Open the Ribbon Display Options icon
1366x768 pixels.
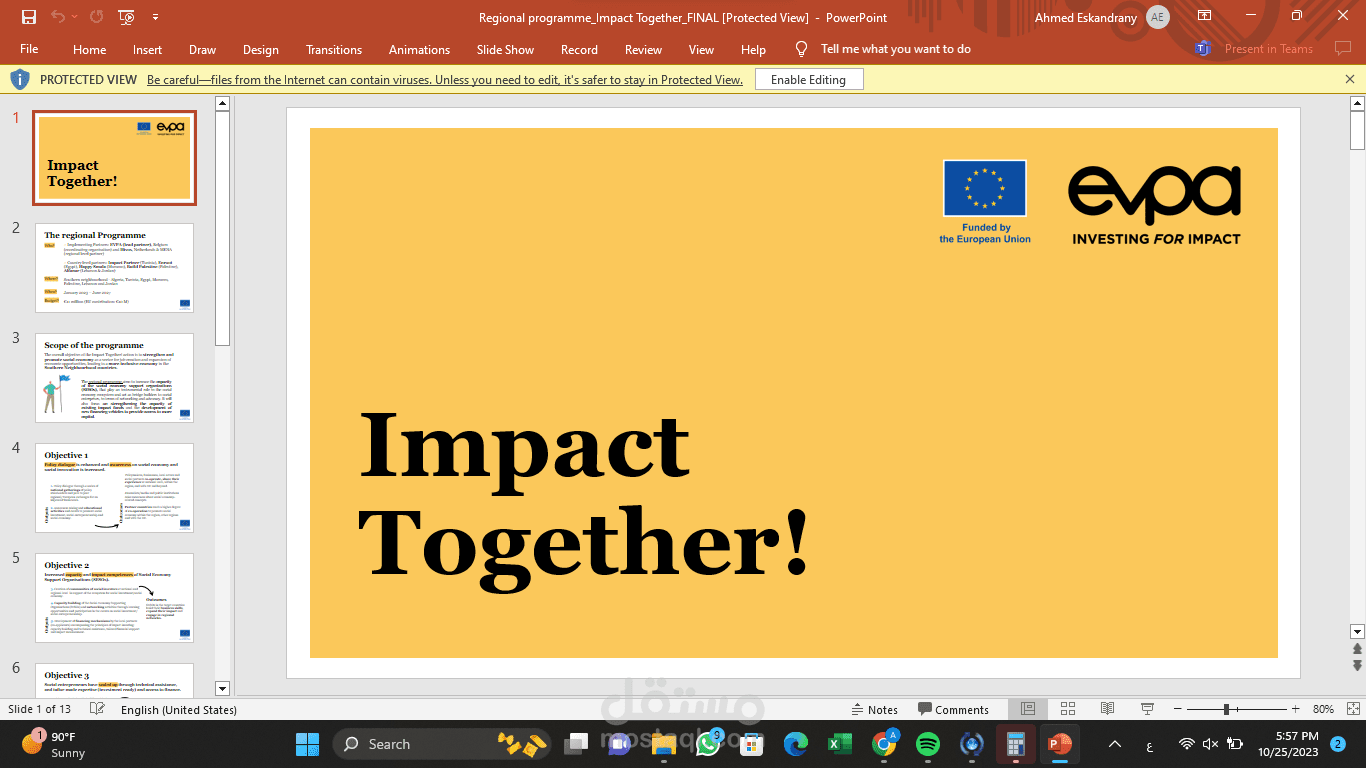tap(1204, 16)
